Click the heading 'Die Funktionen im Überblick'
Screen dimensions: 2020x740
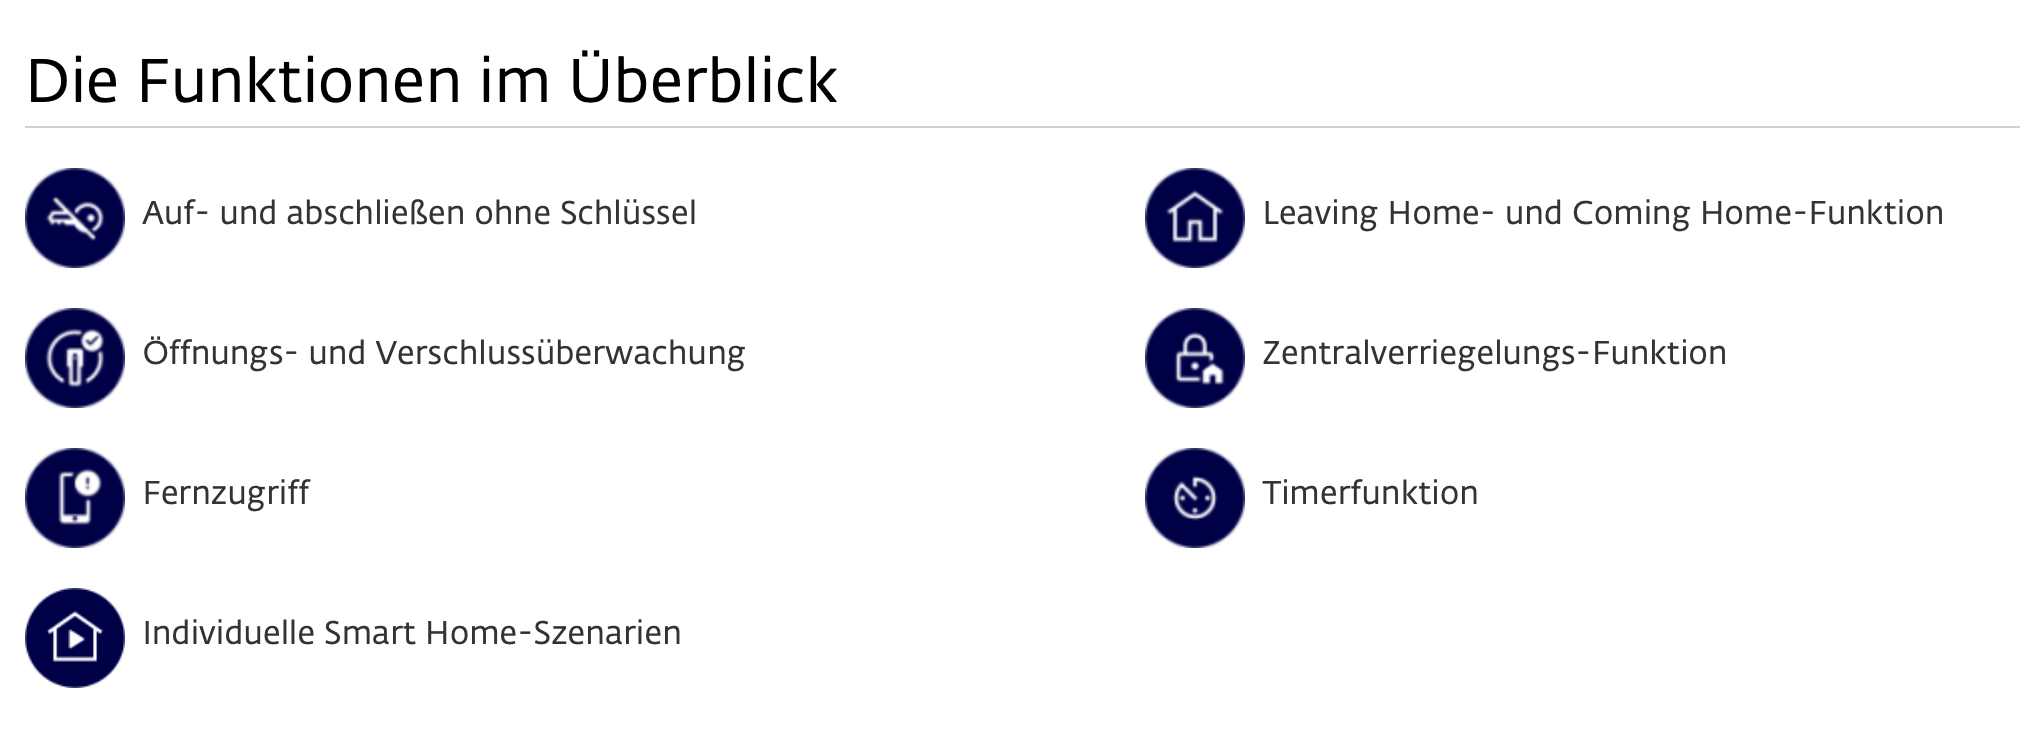(431, 81)
